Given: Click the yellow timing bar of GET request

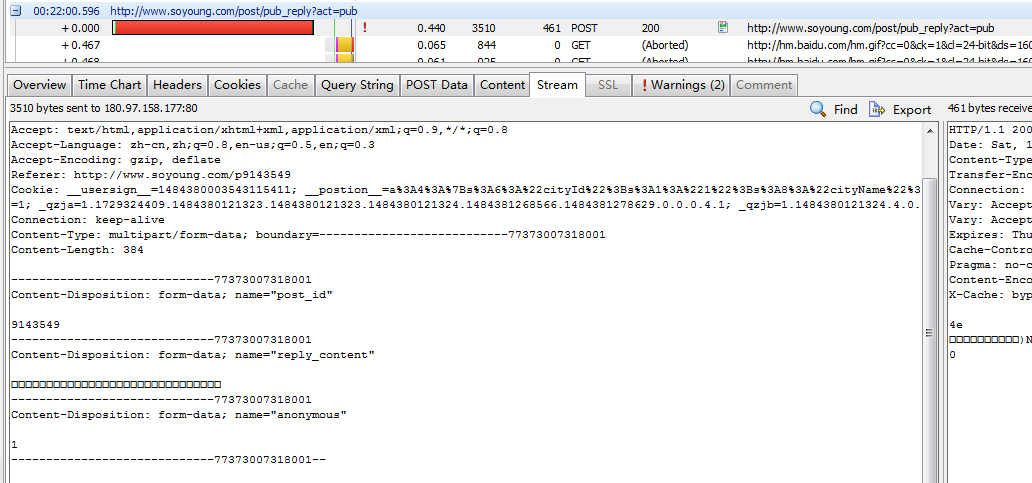Looking at the screenshot, I should [345, 45].
